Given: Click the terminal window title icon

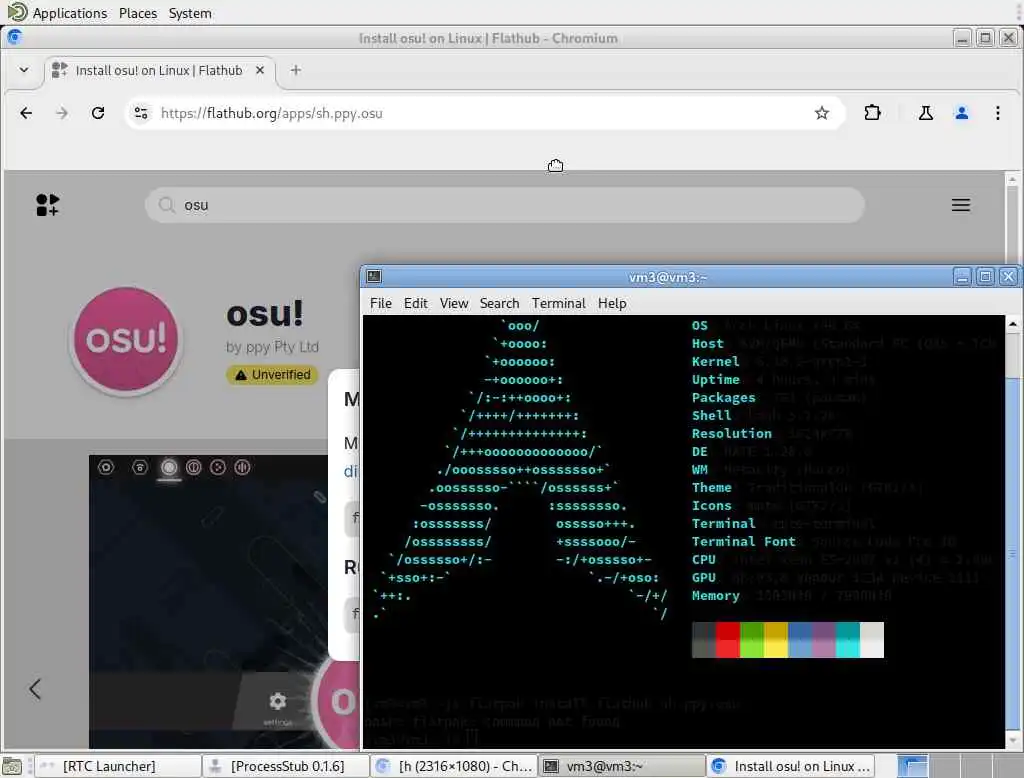Looking at the screenshot, I should click(374, 276).
